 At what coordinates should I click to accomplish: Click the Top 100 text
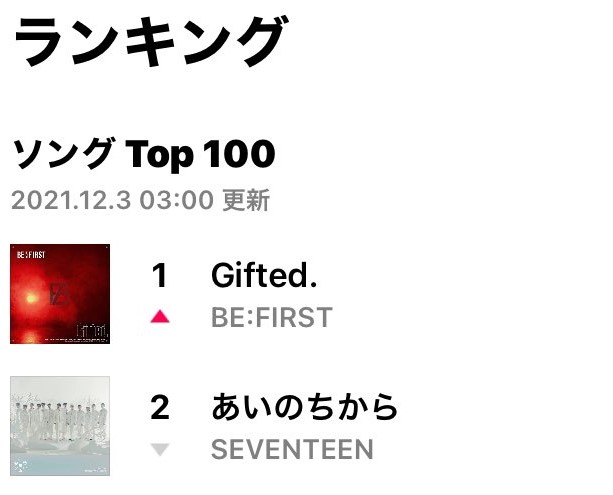click(x=201, y=154)
